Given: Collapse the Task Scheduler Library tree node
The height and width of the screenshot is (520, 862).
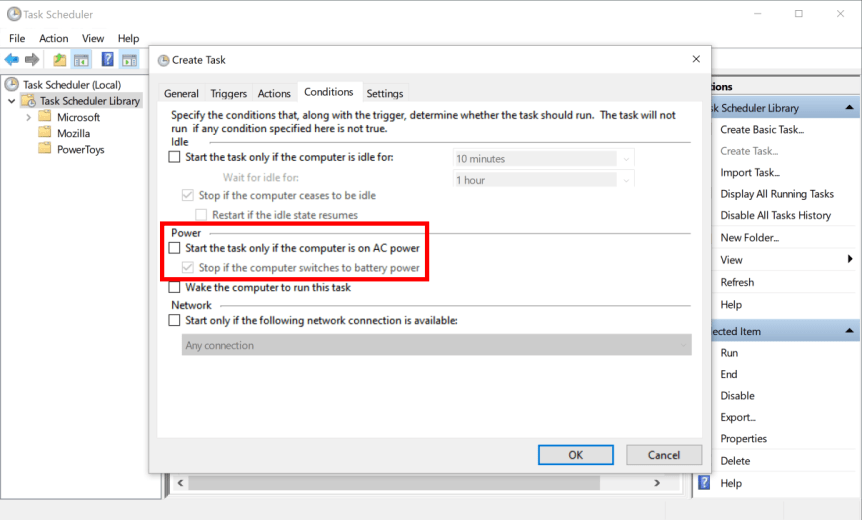Looking at the screenshot, I should click(x=12, y=101).
